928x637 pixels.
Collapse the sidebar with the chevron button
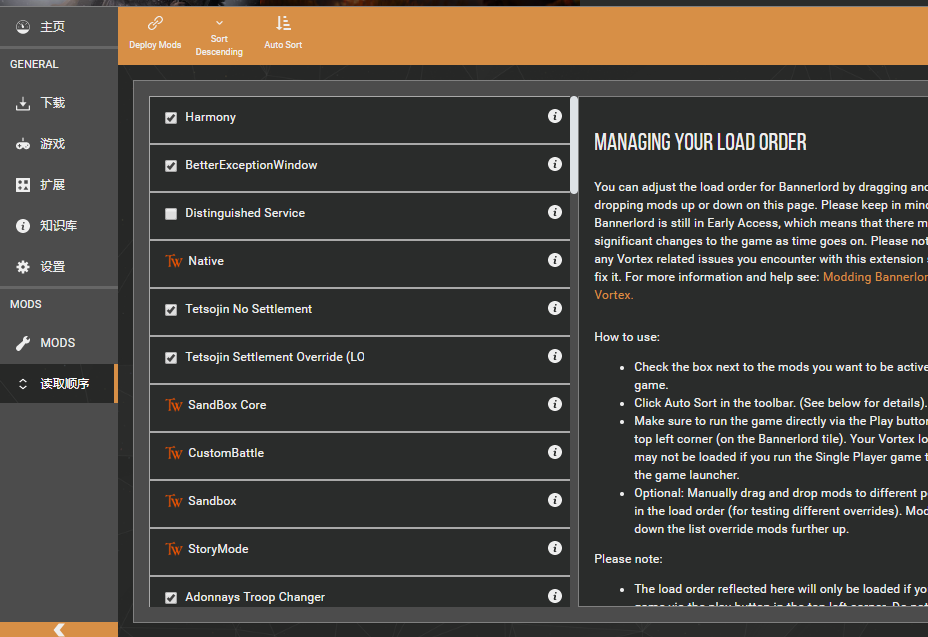[59, 629]
